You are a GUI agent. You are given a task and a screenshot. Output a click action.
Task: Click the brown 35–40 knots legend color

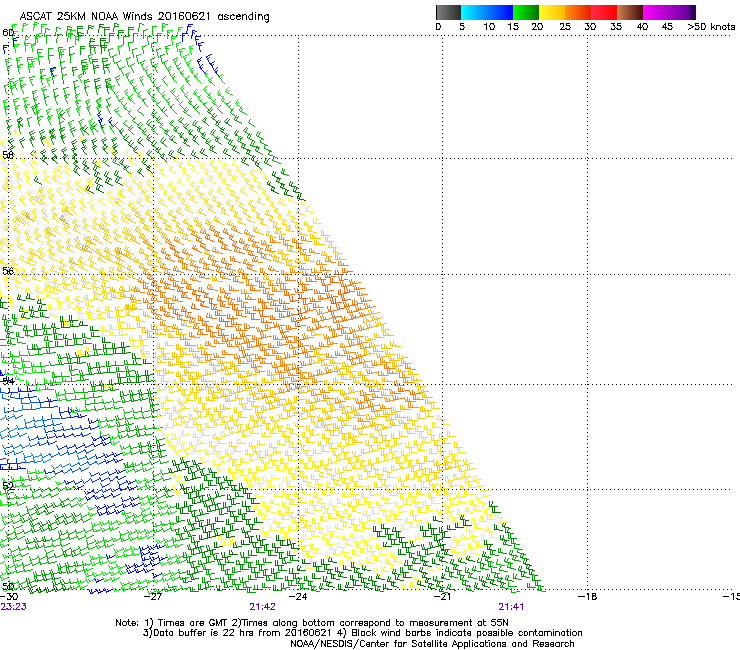(630, 12)
